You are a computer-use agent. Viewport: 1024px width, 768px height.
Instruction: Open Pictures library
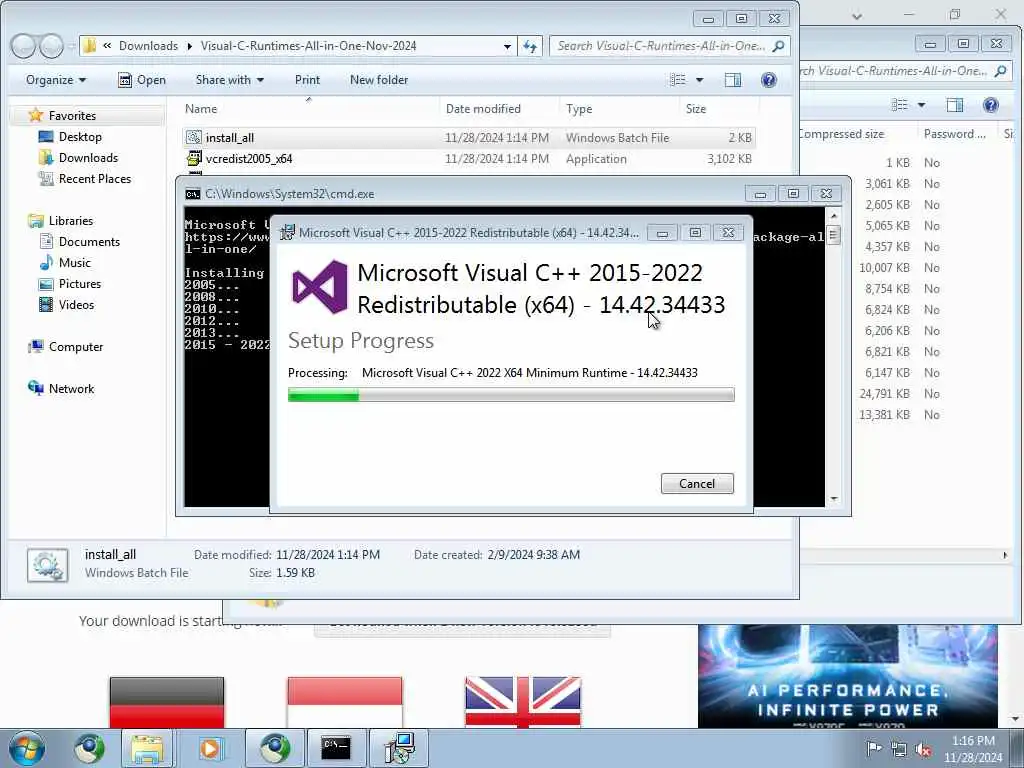click(80, 283)
